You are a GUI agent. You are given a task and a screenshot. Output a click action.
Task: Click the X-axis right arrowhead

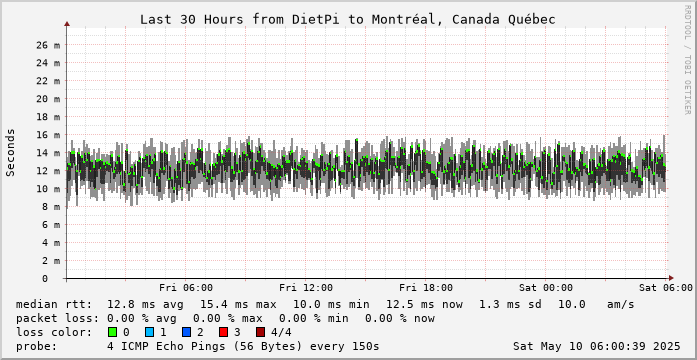tap(671, 278)
